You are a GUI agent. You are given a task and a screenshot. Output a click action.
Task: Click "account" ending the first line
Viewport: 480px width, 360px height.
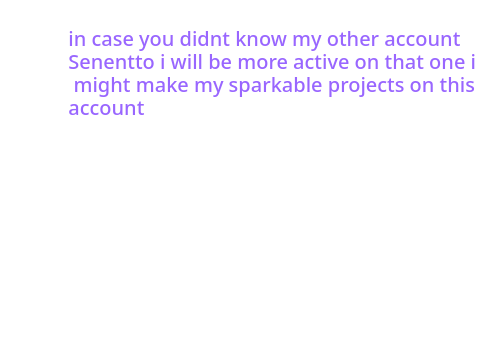(422, 40)
